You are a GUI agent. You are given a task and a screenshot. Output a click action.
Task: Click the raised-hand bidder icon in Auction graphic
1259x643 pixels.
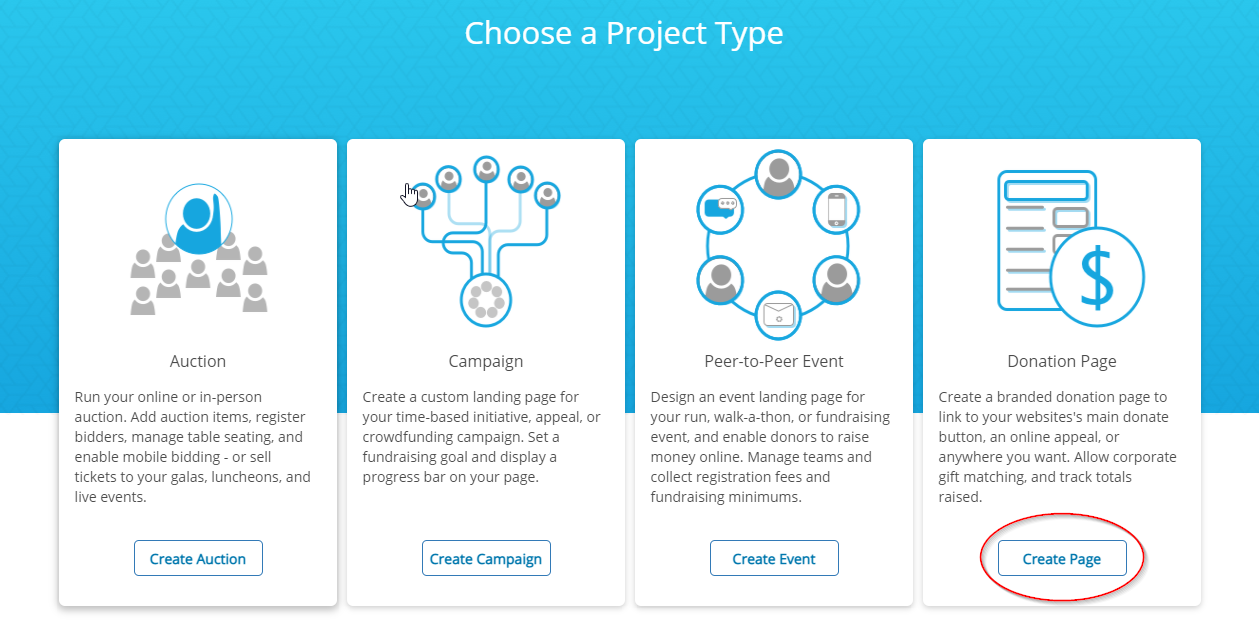(x=199, y=219)
